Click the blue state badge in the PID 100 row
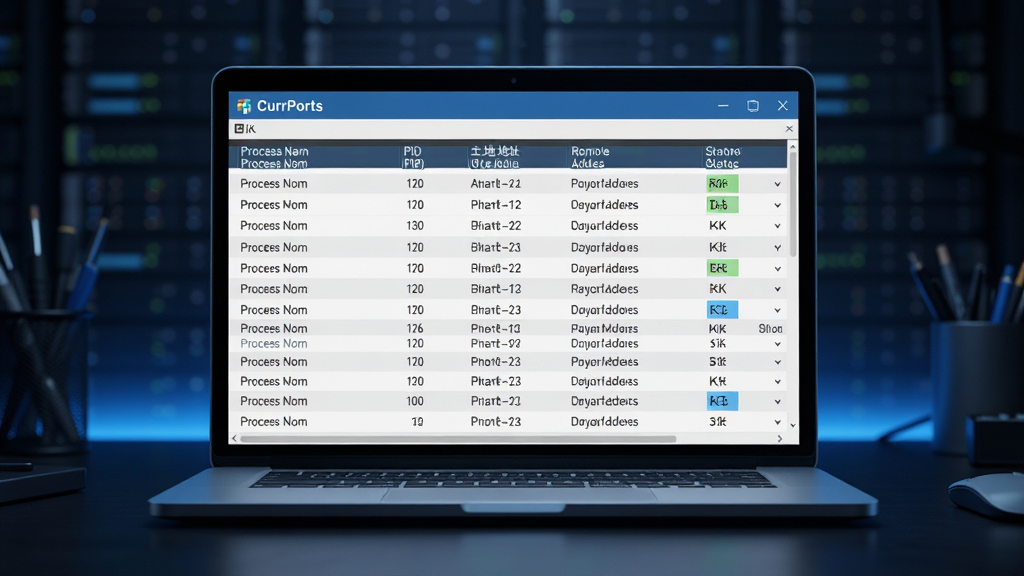Viewport: 1024px width, 576px height. tap(722, 401)
